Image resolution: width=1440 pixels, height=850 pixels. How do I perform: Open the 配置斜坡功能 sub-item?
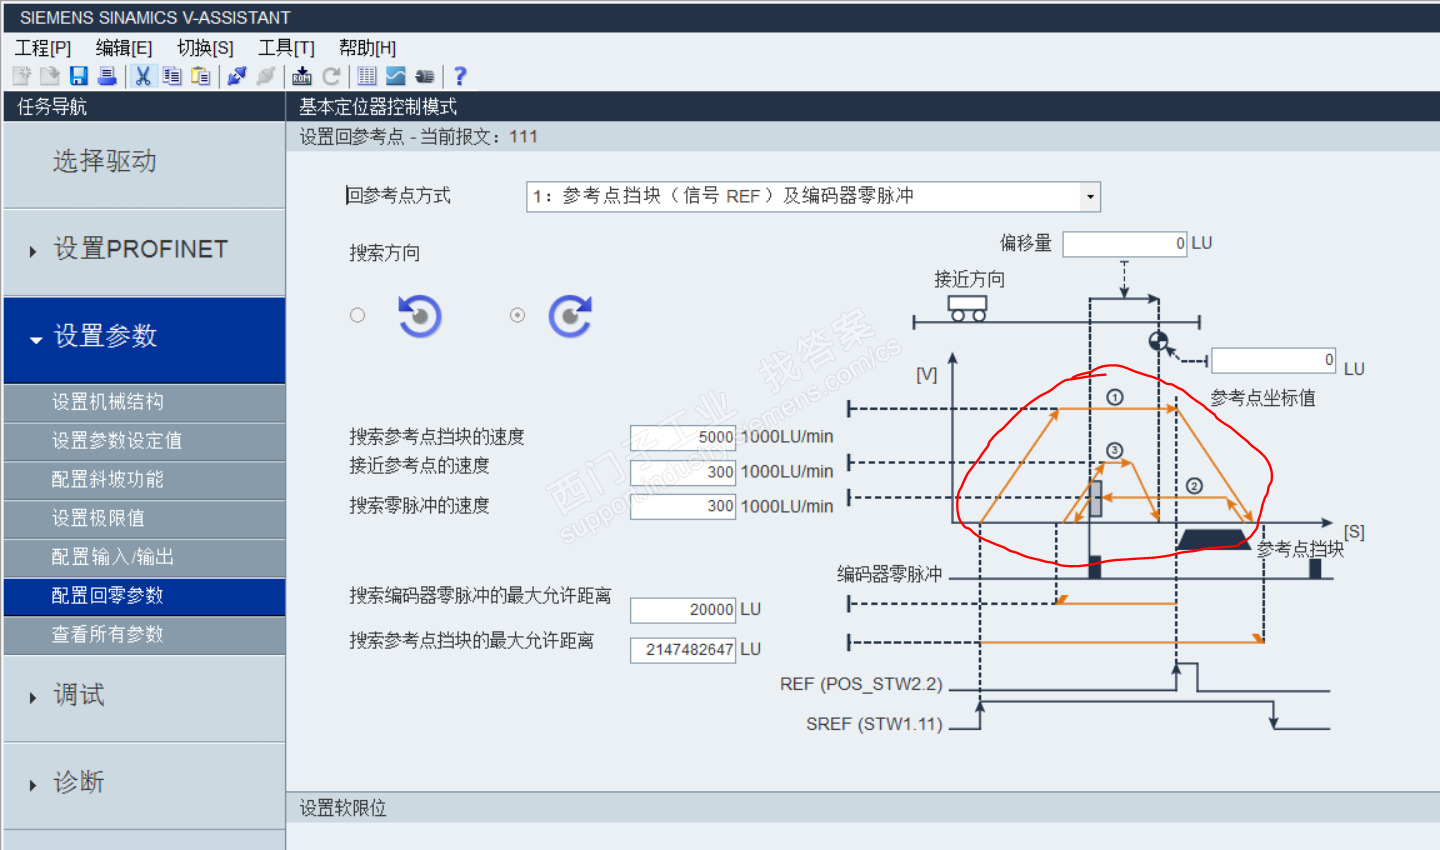tap(144, 480)
